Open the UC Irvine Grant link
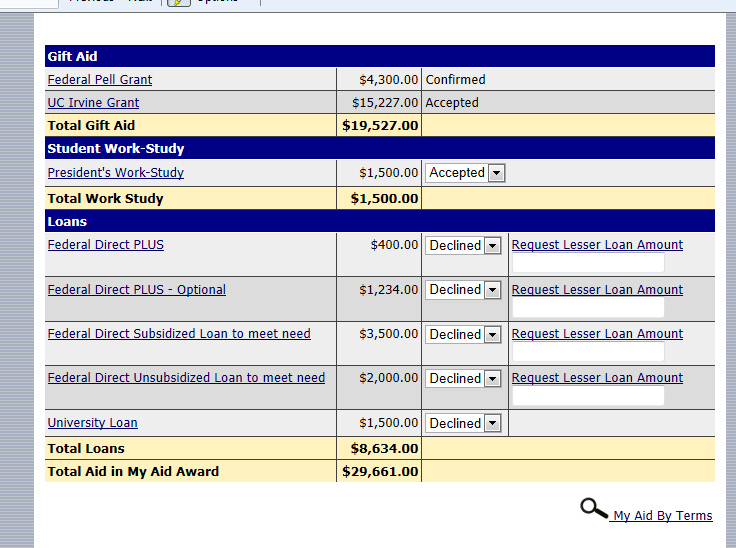Image resolution: width=736 pixels, height=548 pixels. point(93,102)
